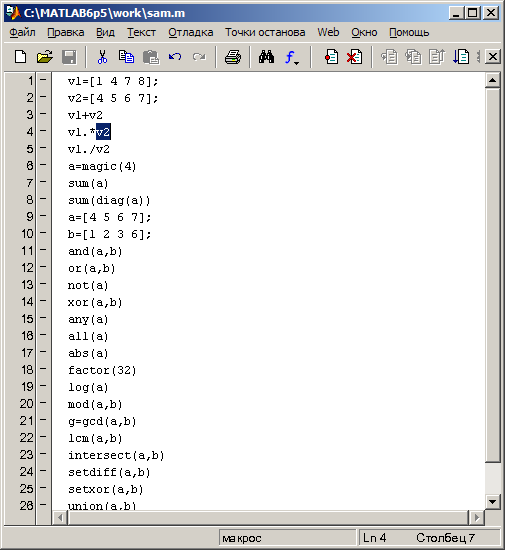This screenshot has width=505, height=550.
Task: Maximize the sam.m editor window
Action: 472,13
